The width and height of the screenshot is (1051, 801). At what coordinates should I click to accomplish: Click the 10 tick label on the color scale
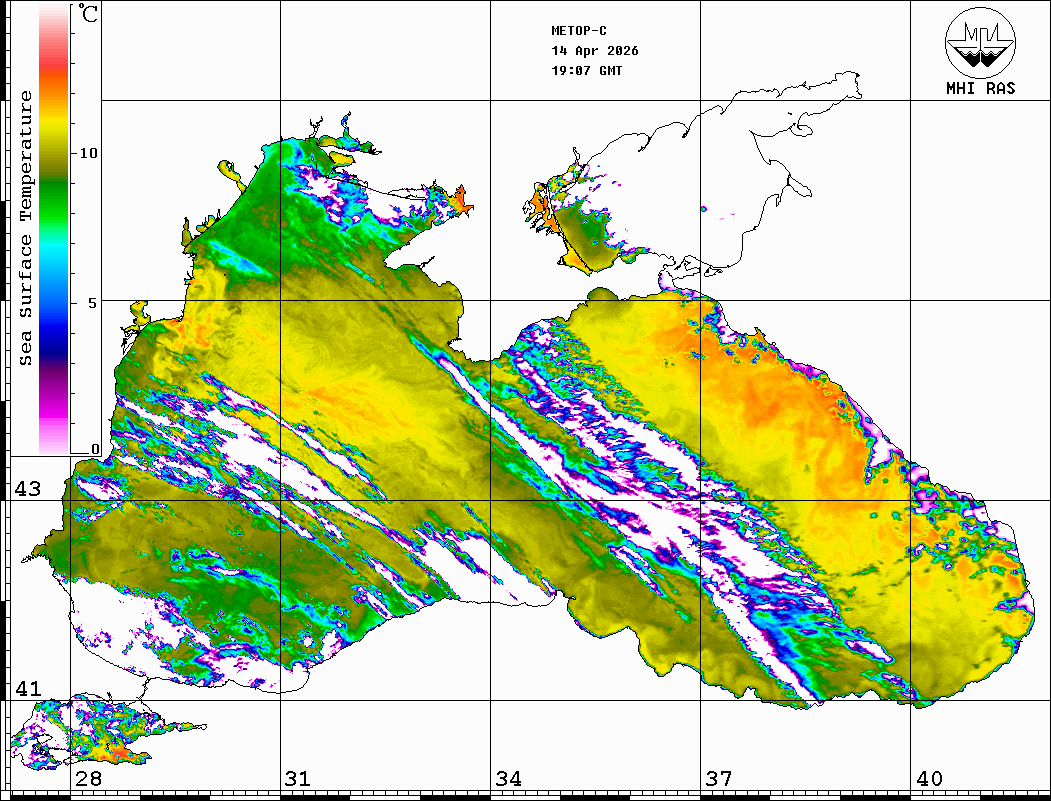89,153
